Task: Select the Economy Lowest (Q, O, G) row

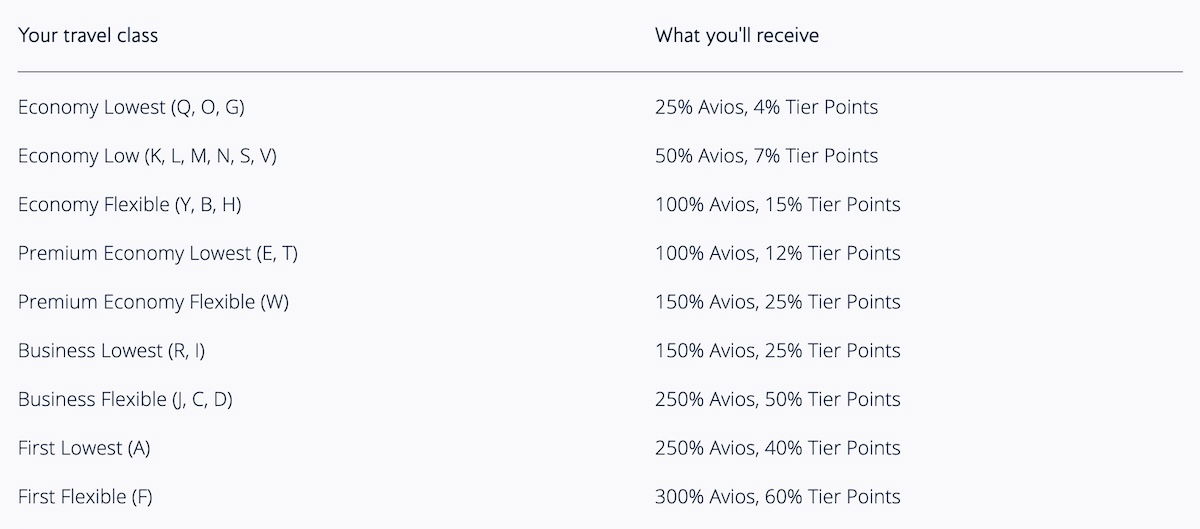Action: [600, 107]
